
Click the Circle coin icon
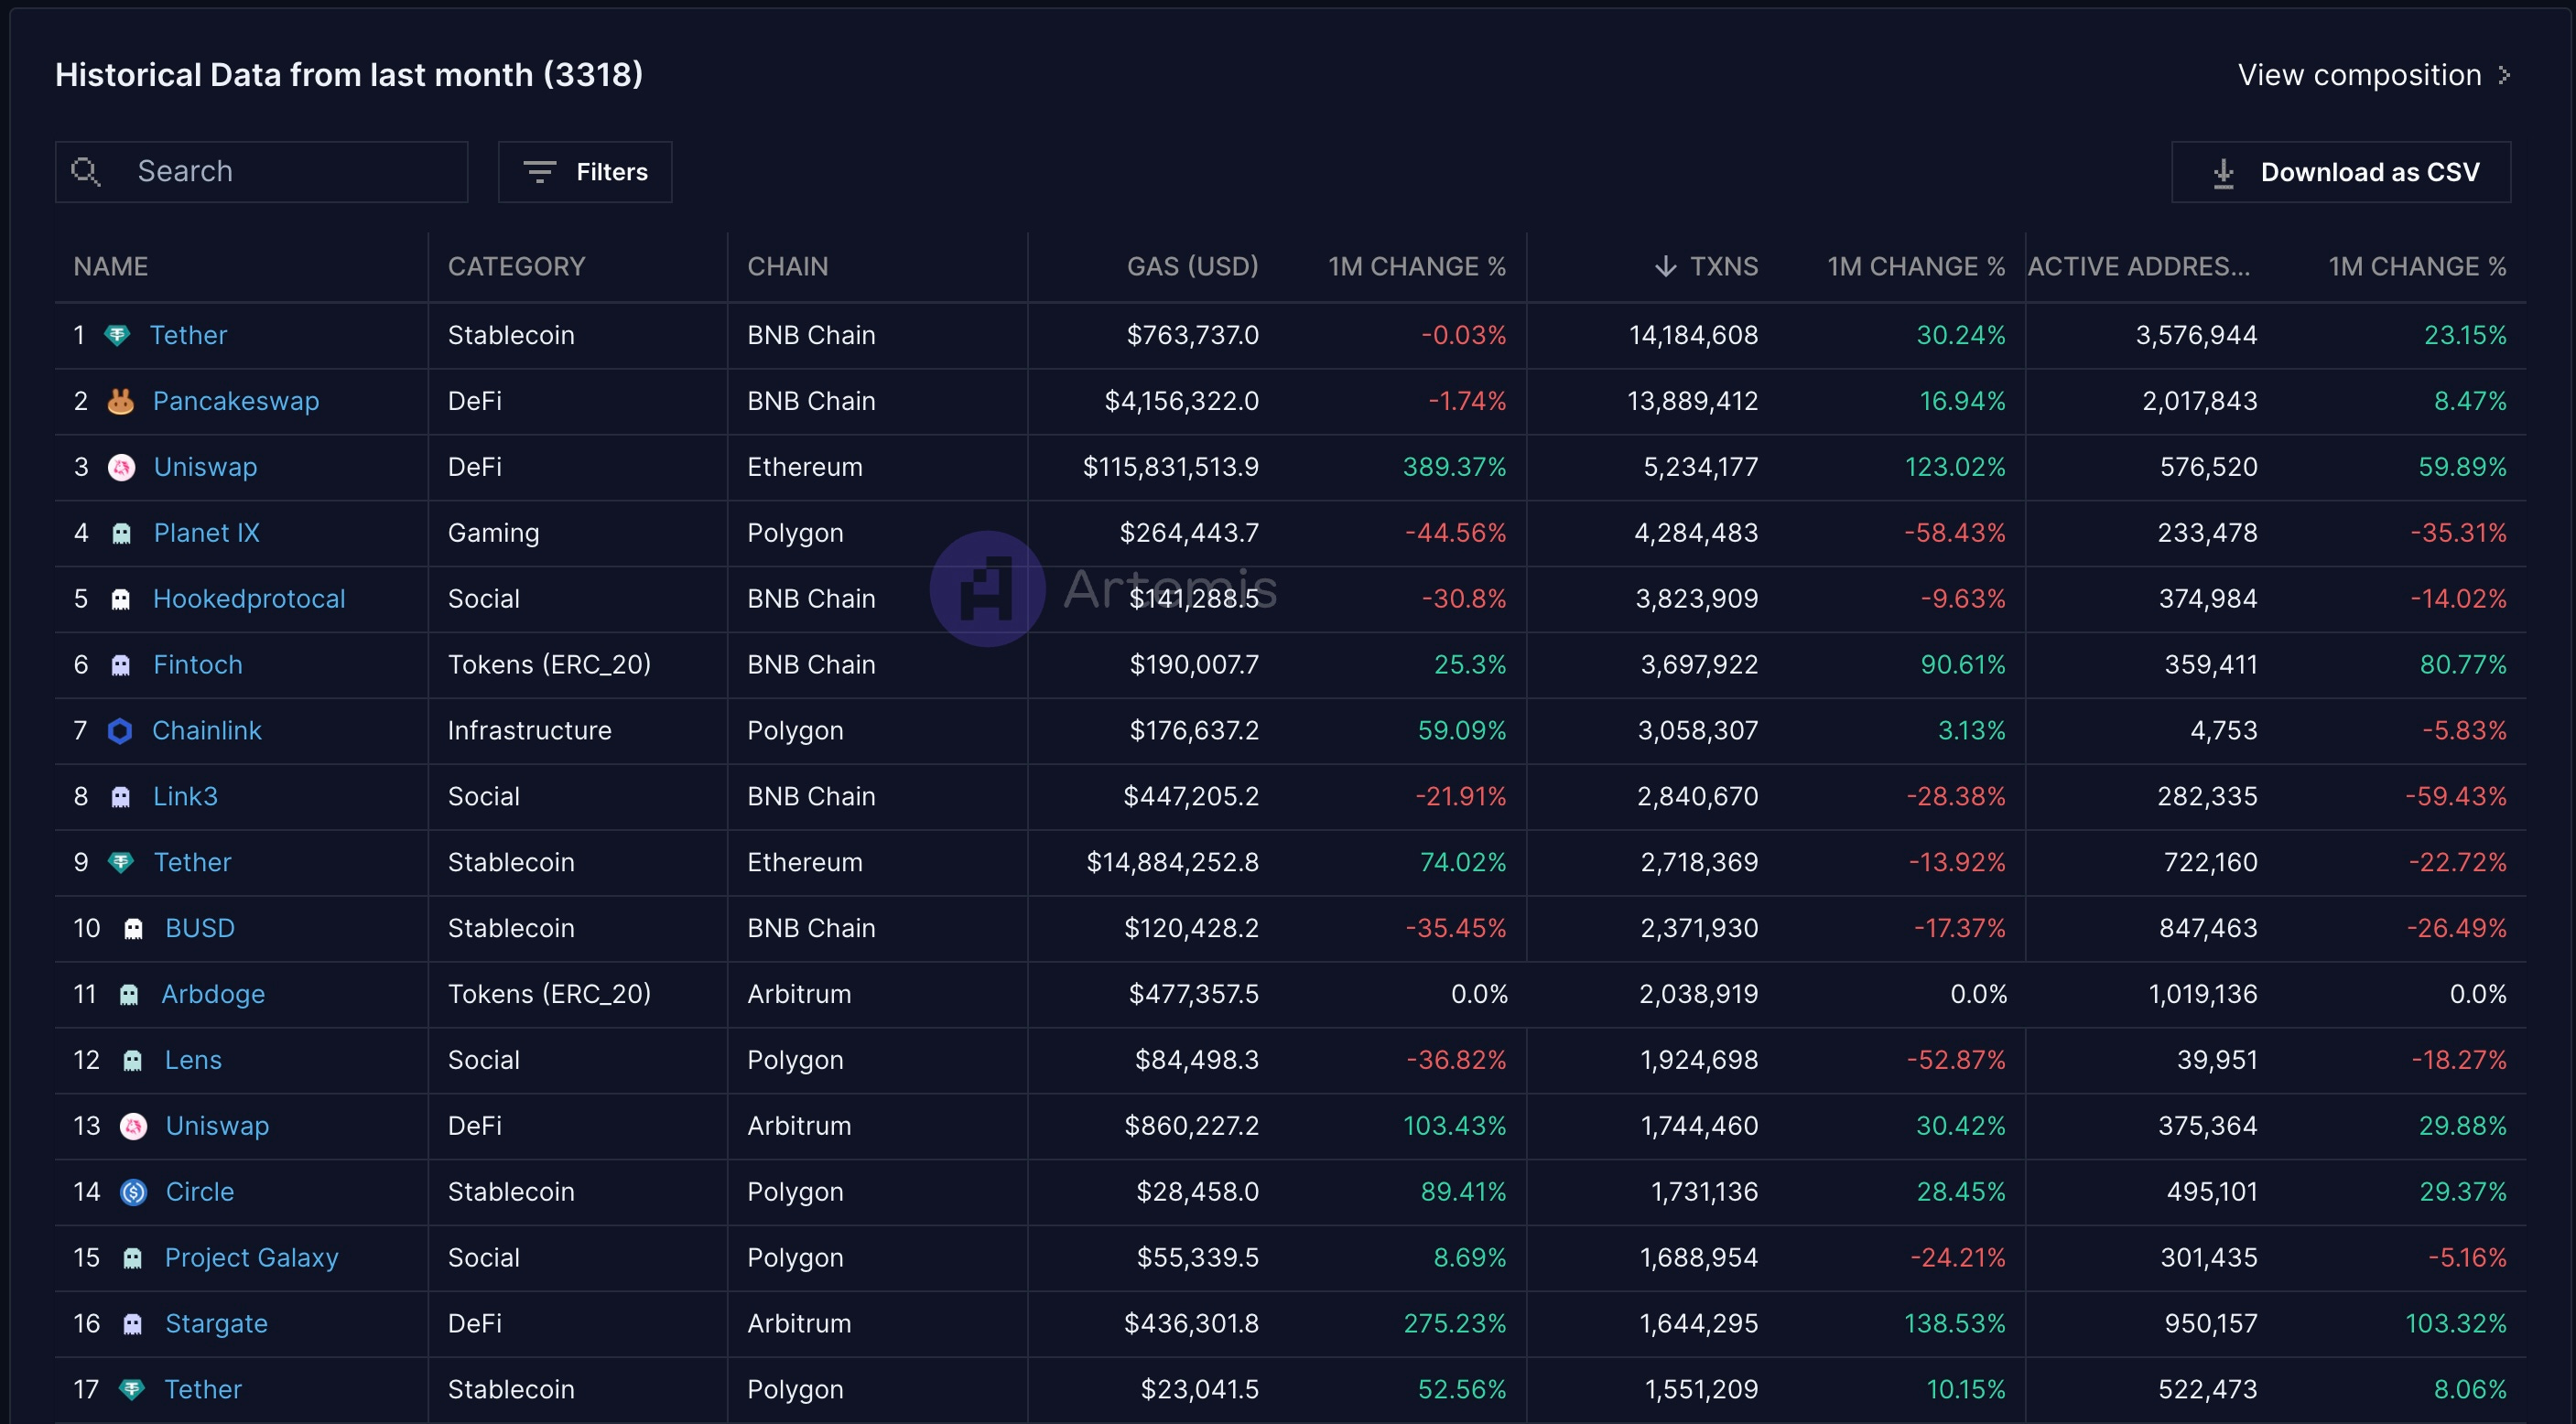[x=133, y=1192]
